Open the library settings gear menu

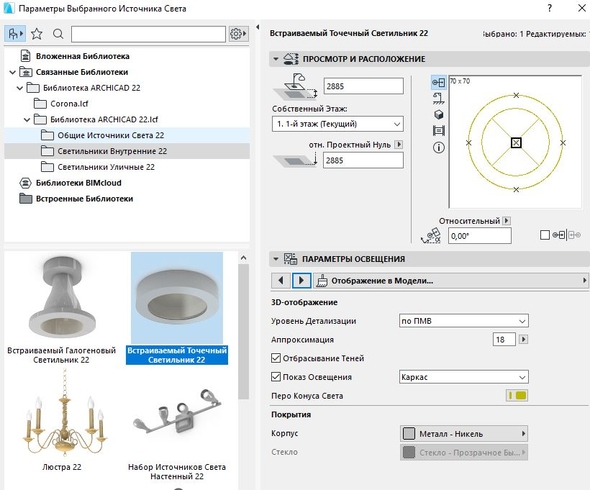click(x=238, y=34)
